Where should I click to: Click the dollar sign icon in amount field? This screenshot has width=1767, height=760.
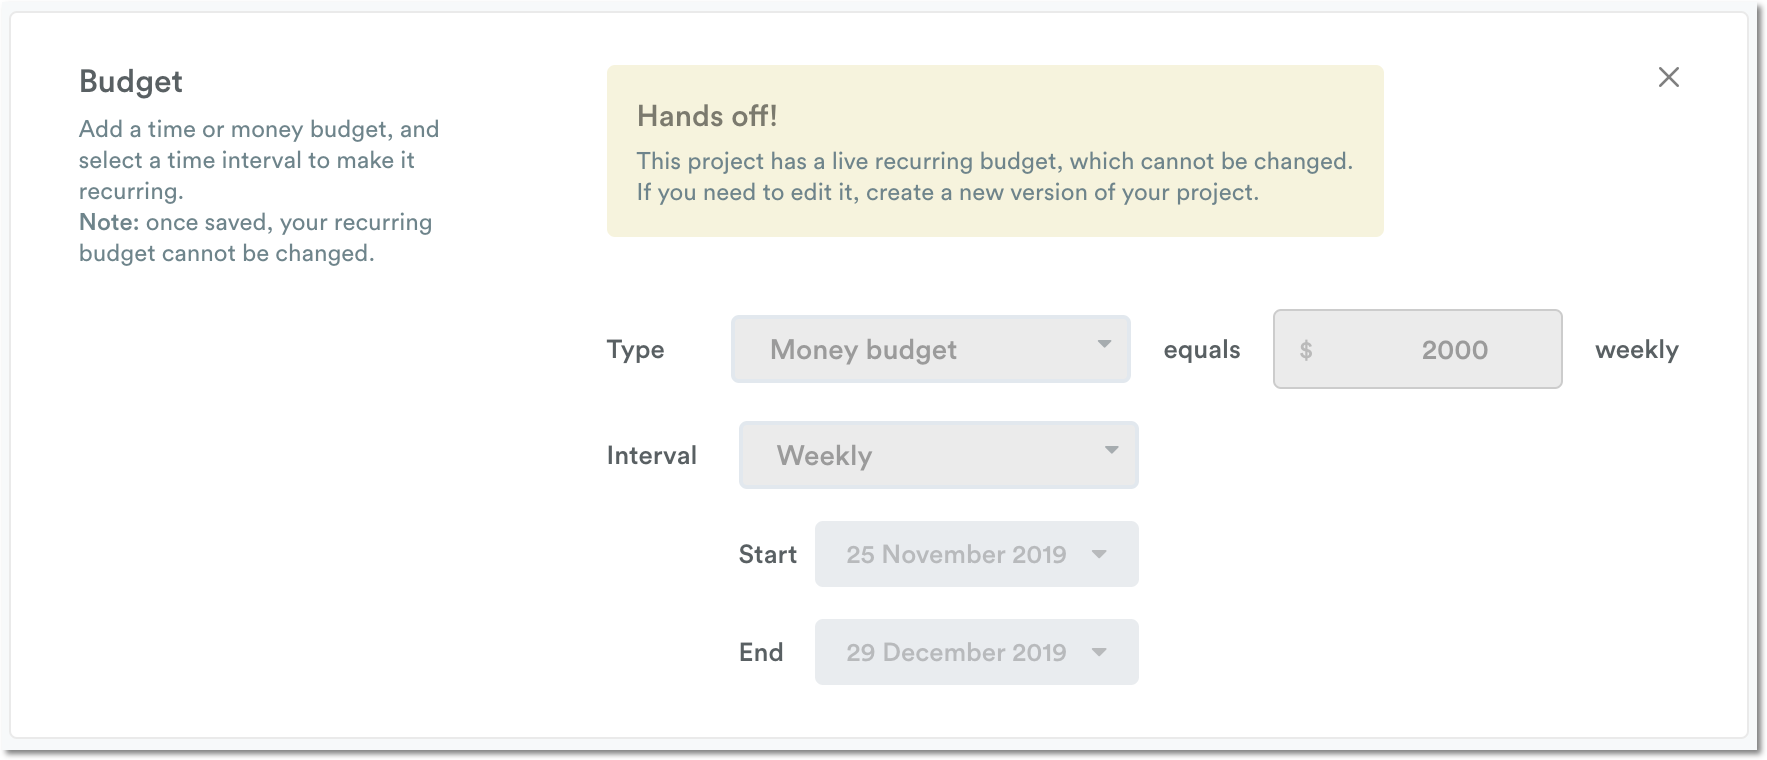coord(1307,350)
